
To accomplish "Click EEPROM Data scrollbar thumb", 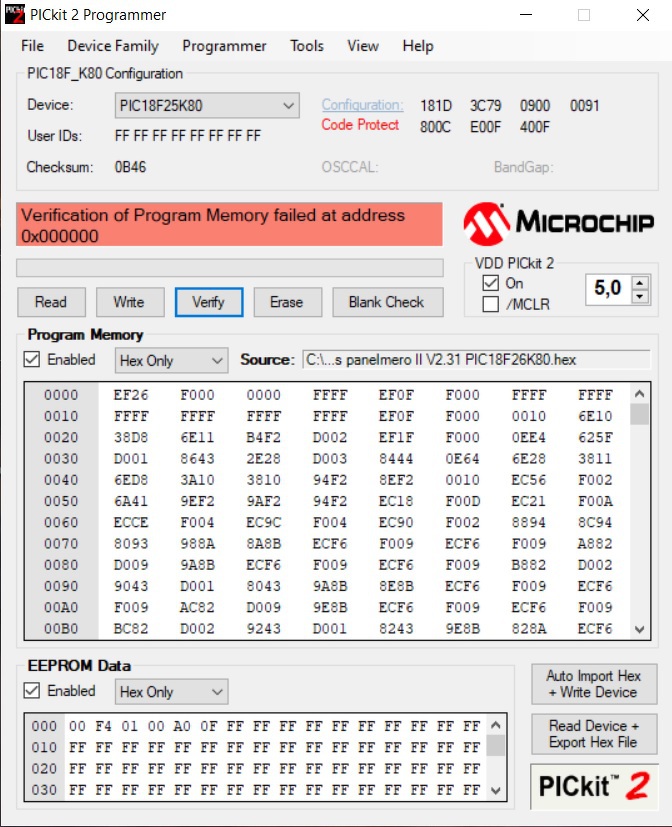I will point(495,746).
